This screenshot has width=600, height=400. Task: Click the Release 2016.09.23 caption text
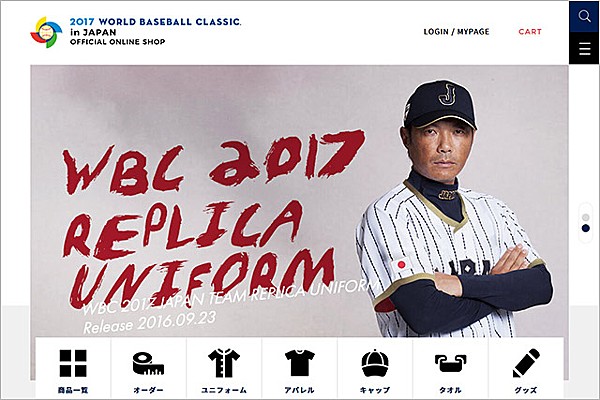click(x=150, y=322)
